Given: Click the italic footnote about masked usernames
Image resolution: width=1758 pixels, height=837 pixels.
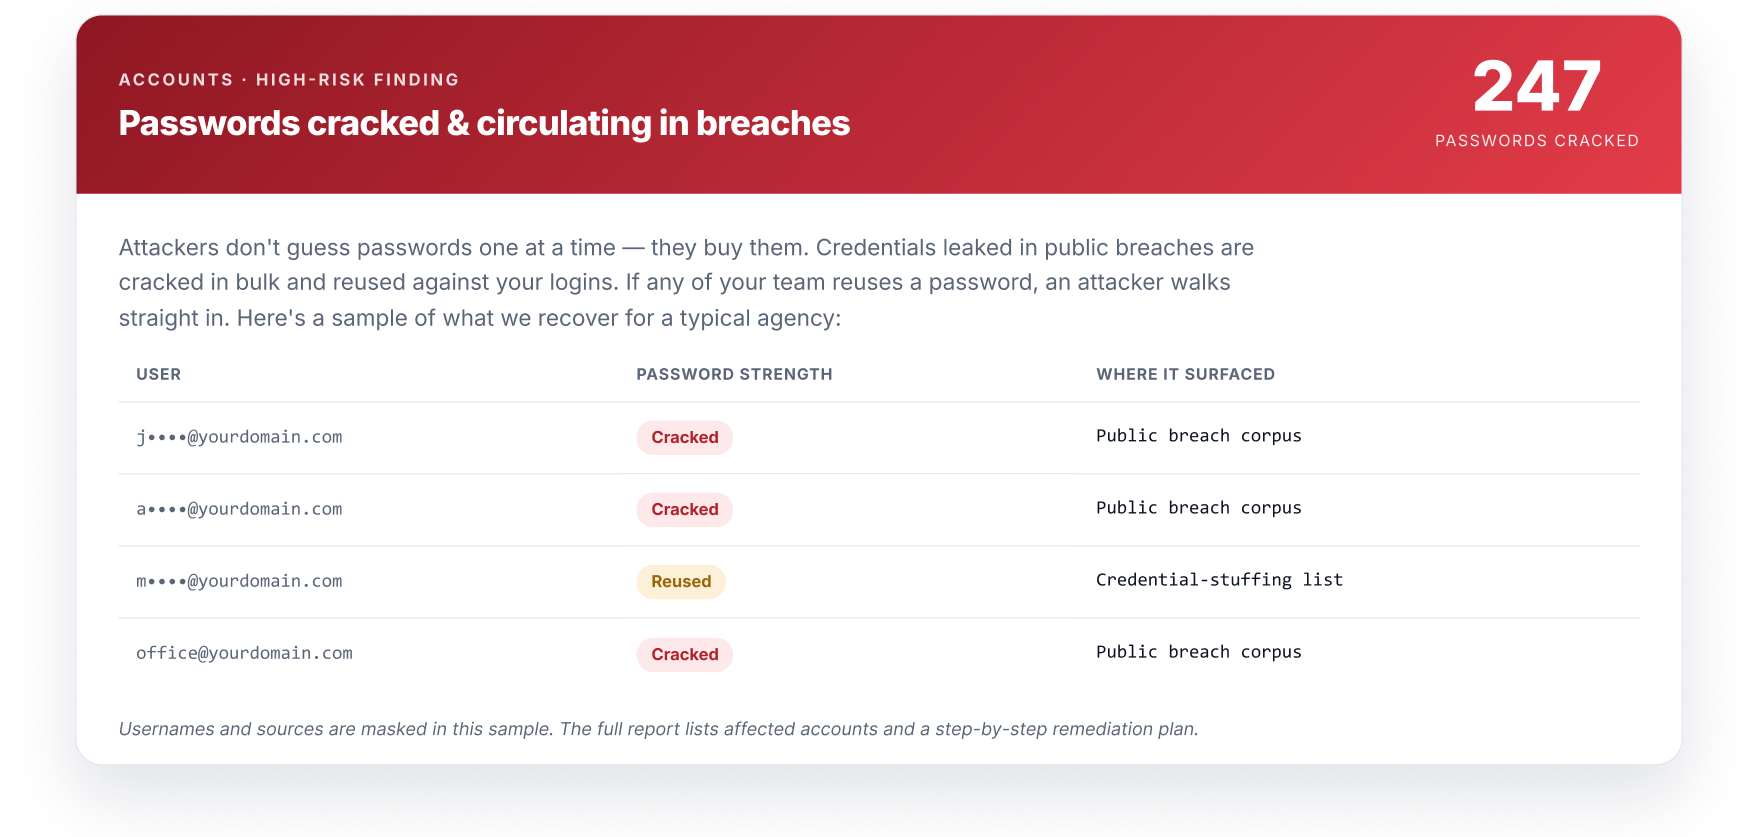Looking at the screenshot, I should (658, 729).
